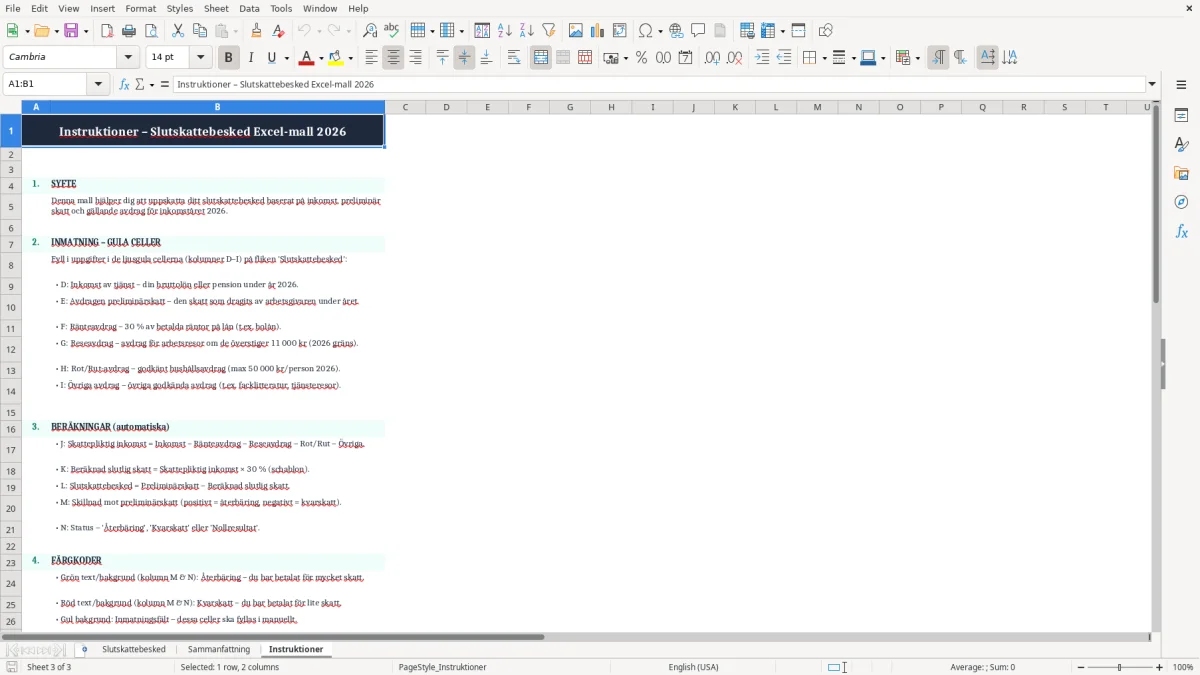Open Find & Replace
Viewport: 1200px width, 675px height.
coord(370,31)
